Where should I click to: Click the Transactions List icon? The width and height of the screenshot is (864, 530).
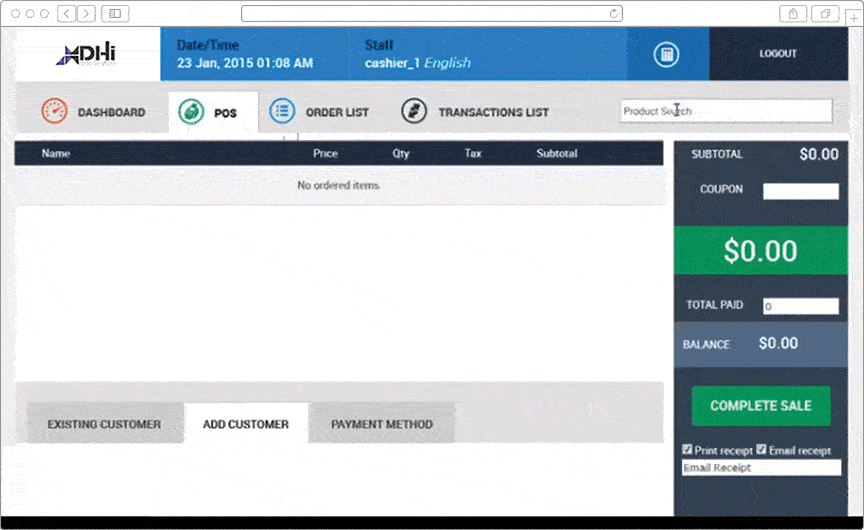point(414,112)
